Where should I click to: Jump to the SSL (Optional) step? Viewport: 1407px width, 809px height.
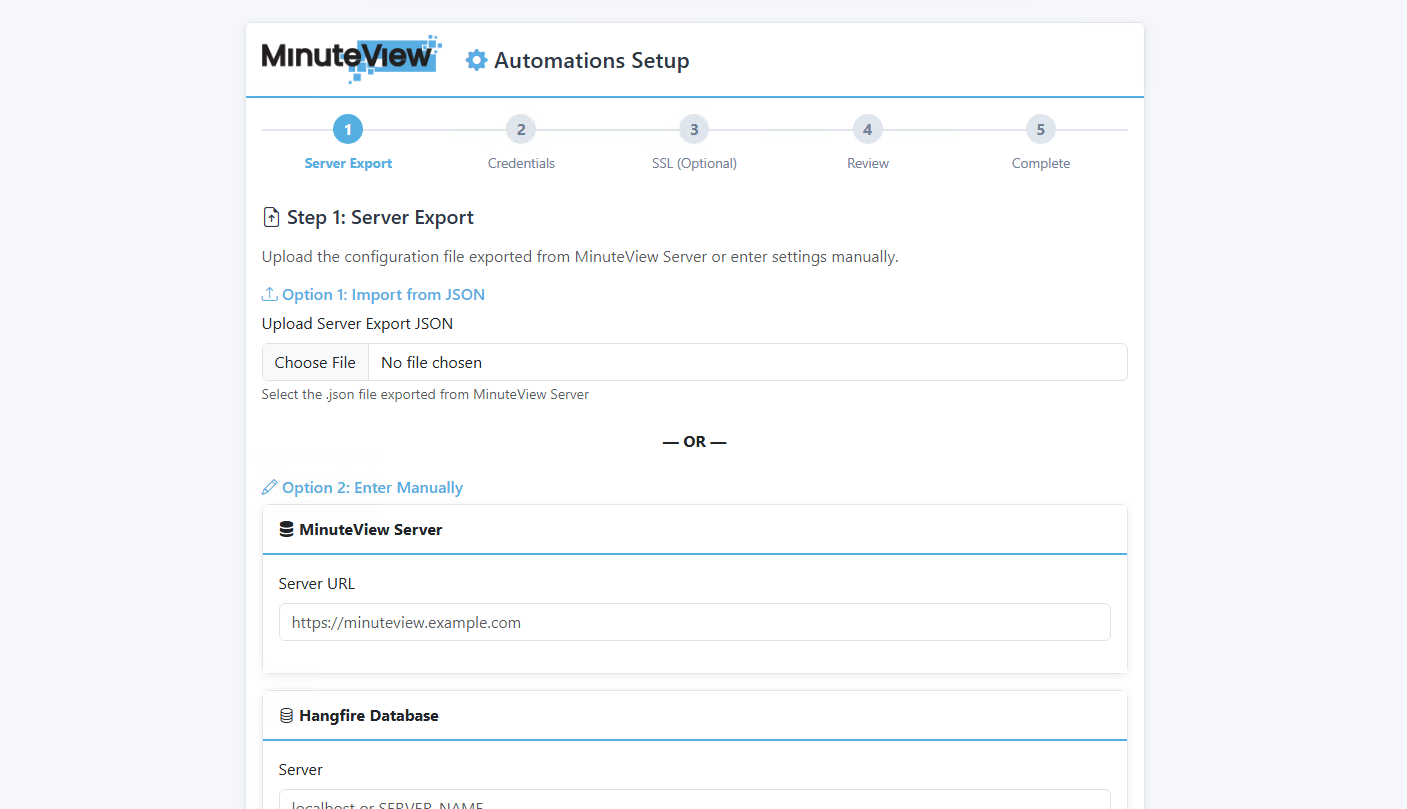coord(694,128)
